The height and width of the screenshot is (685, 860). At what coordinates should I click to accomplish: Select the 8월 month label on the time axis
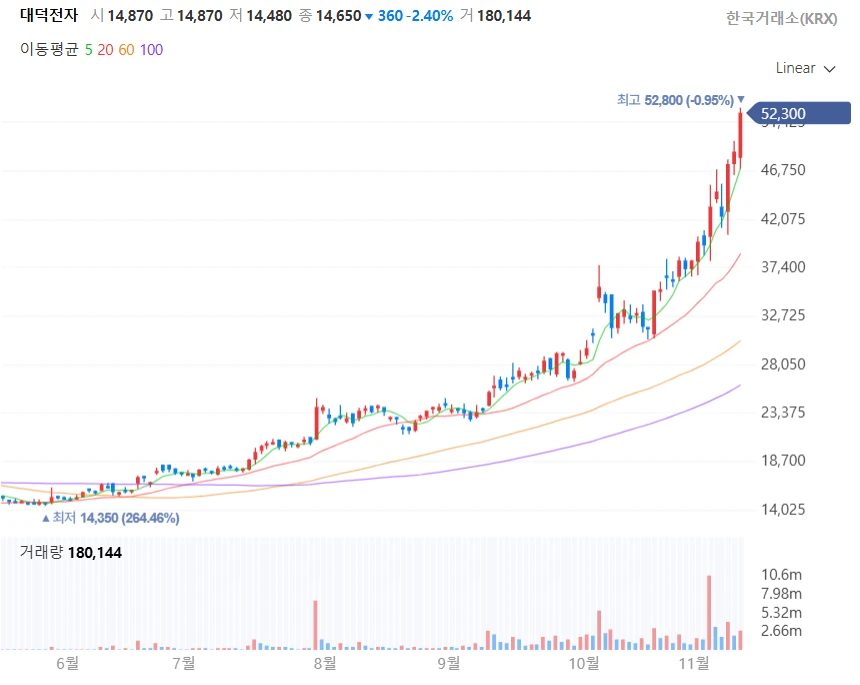pos(323,662)
